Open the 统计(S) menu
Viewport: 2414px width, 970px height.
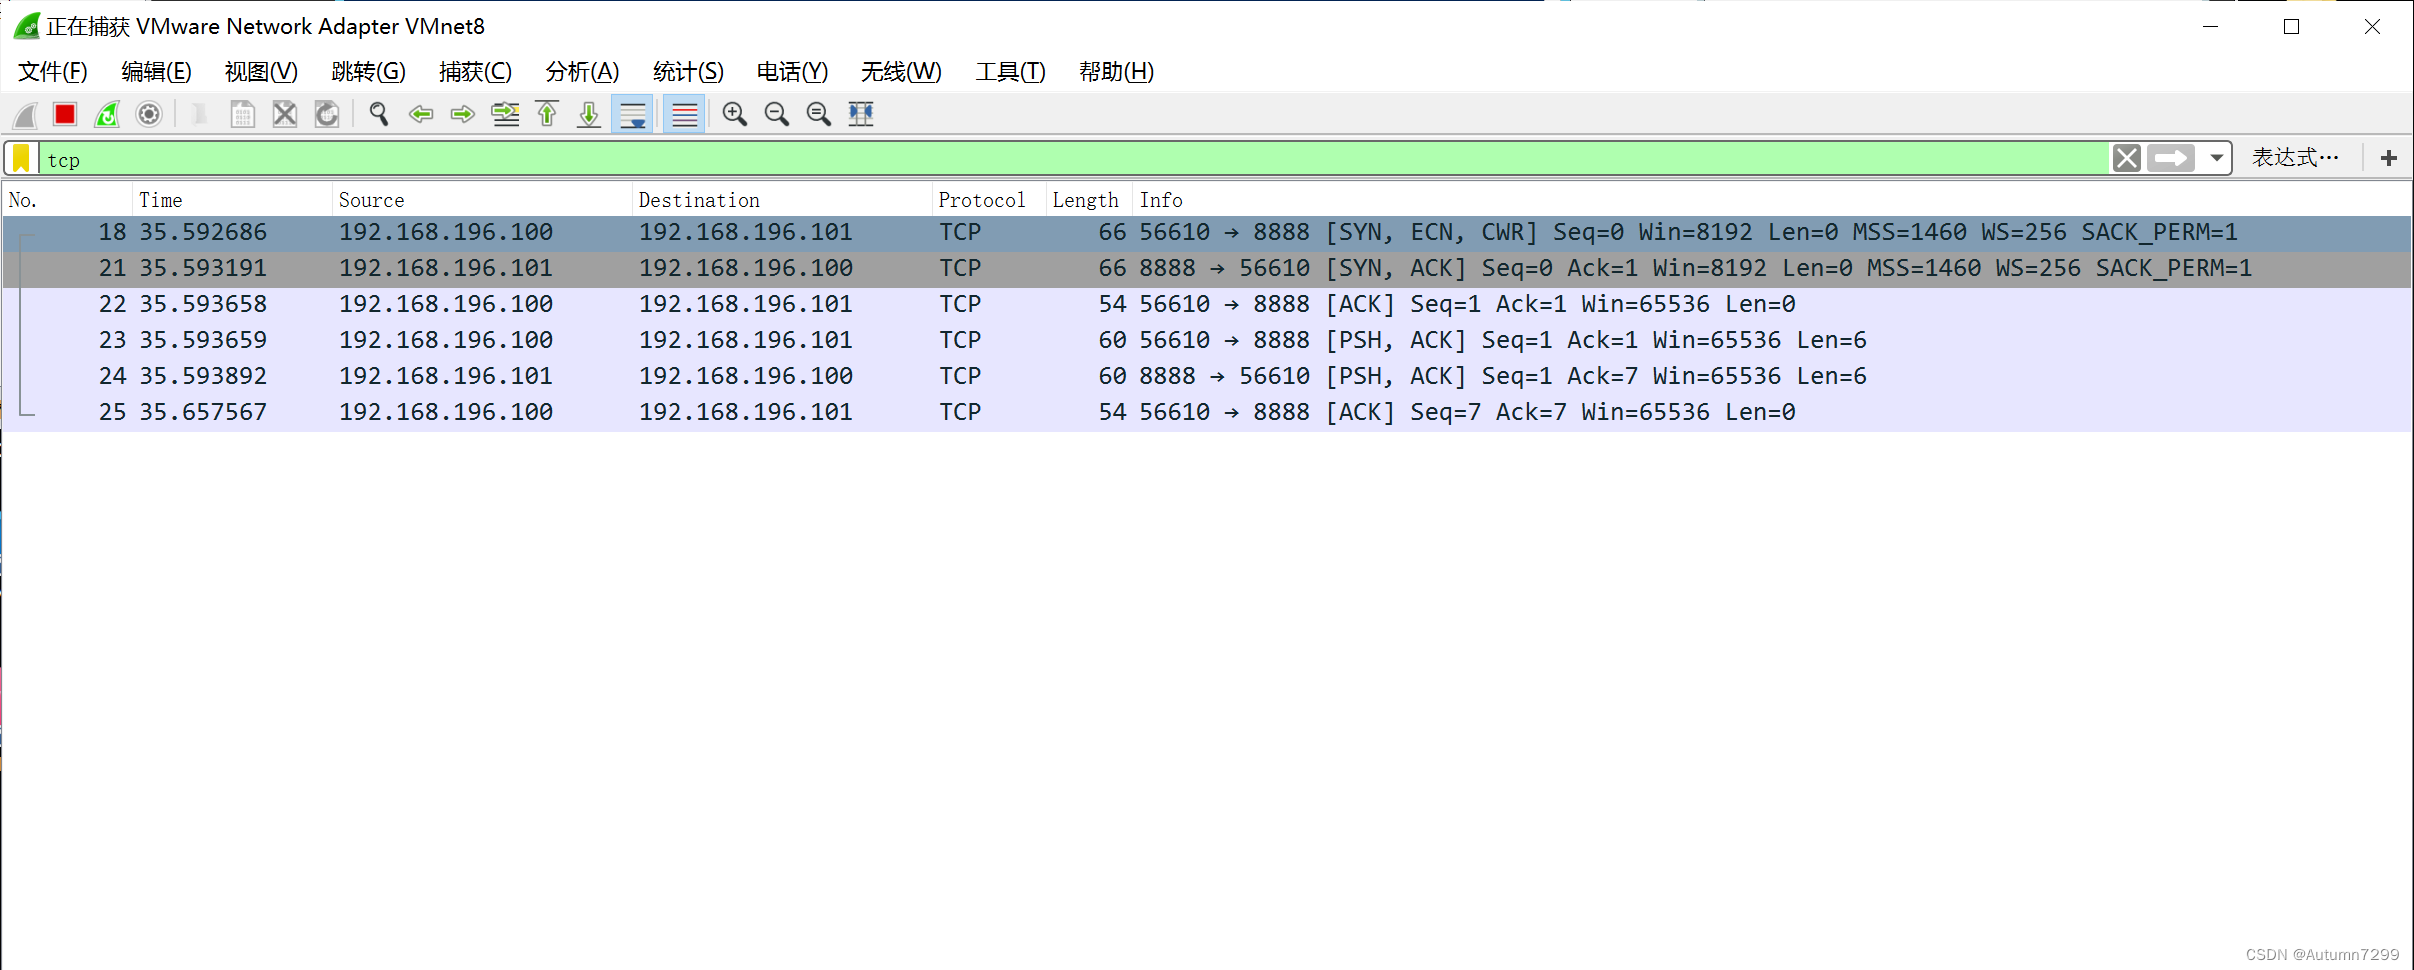(x=688, y=72)
